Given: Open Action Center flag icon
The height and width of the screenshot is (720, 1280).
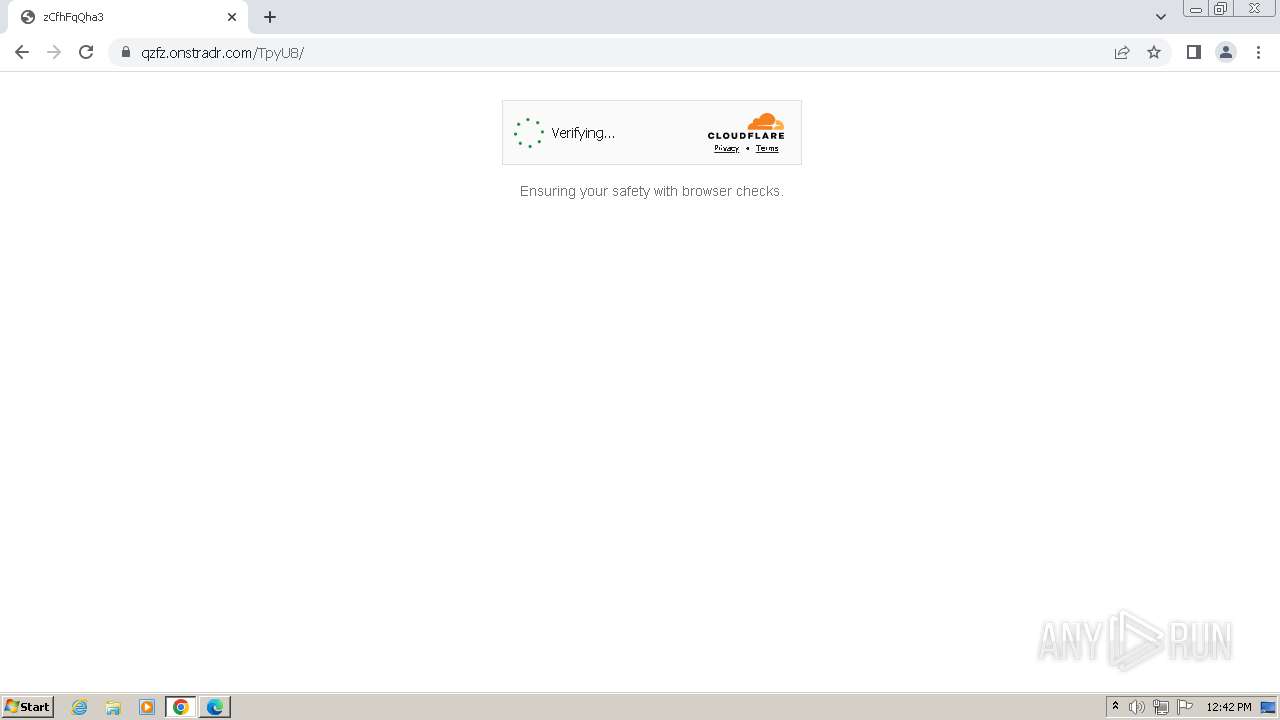Looking at the screenshot, I should (x=1185, y=707).
